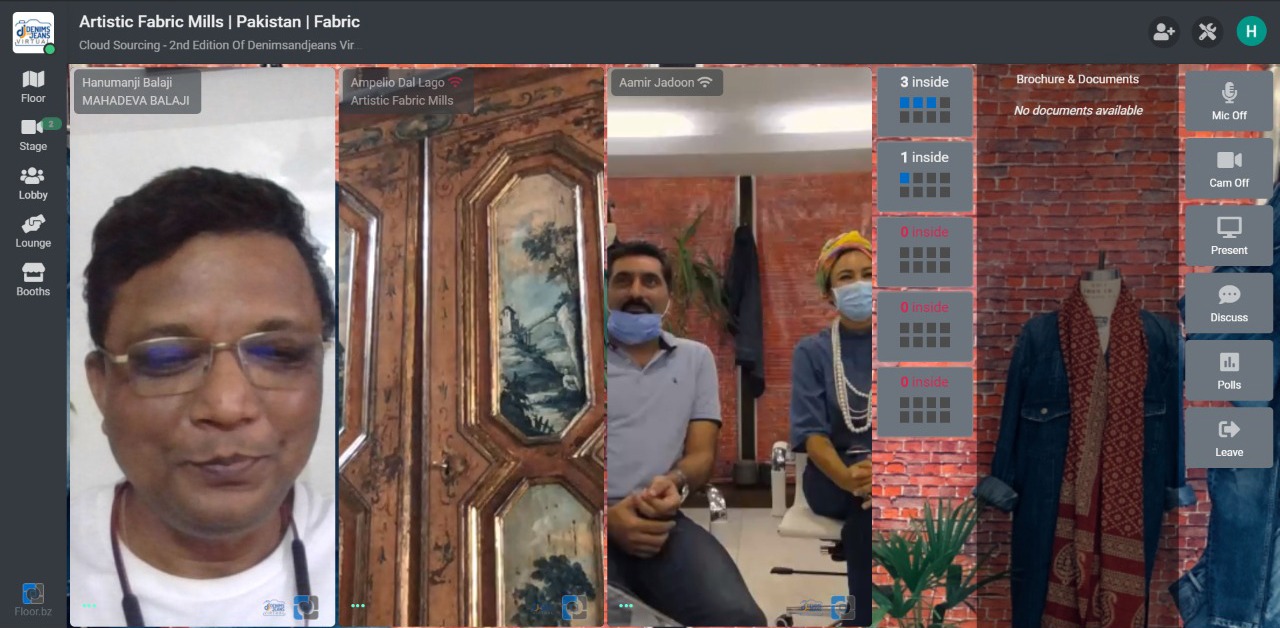Click the Denims & Jeans Virtual logo

point(33,32)
